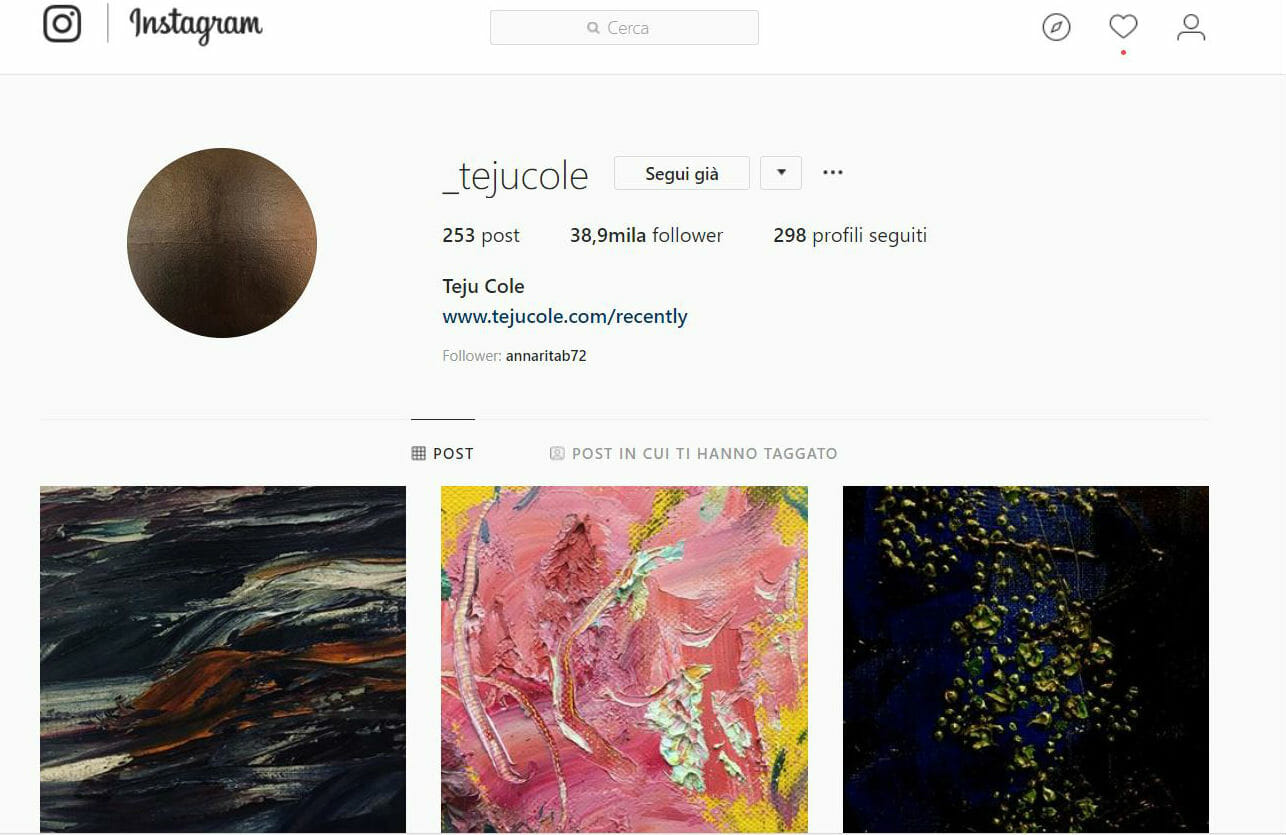Screen dimensions: 1286x835
Task: Go to your profile via person icon
Action: [1191, 27]
